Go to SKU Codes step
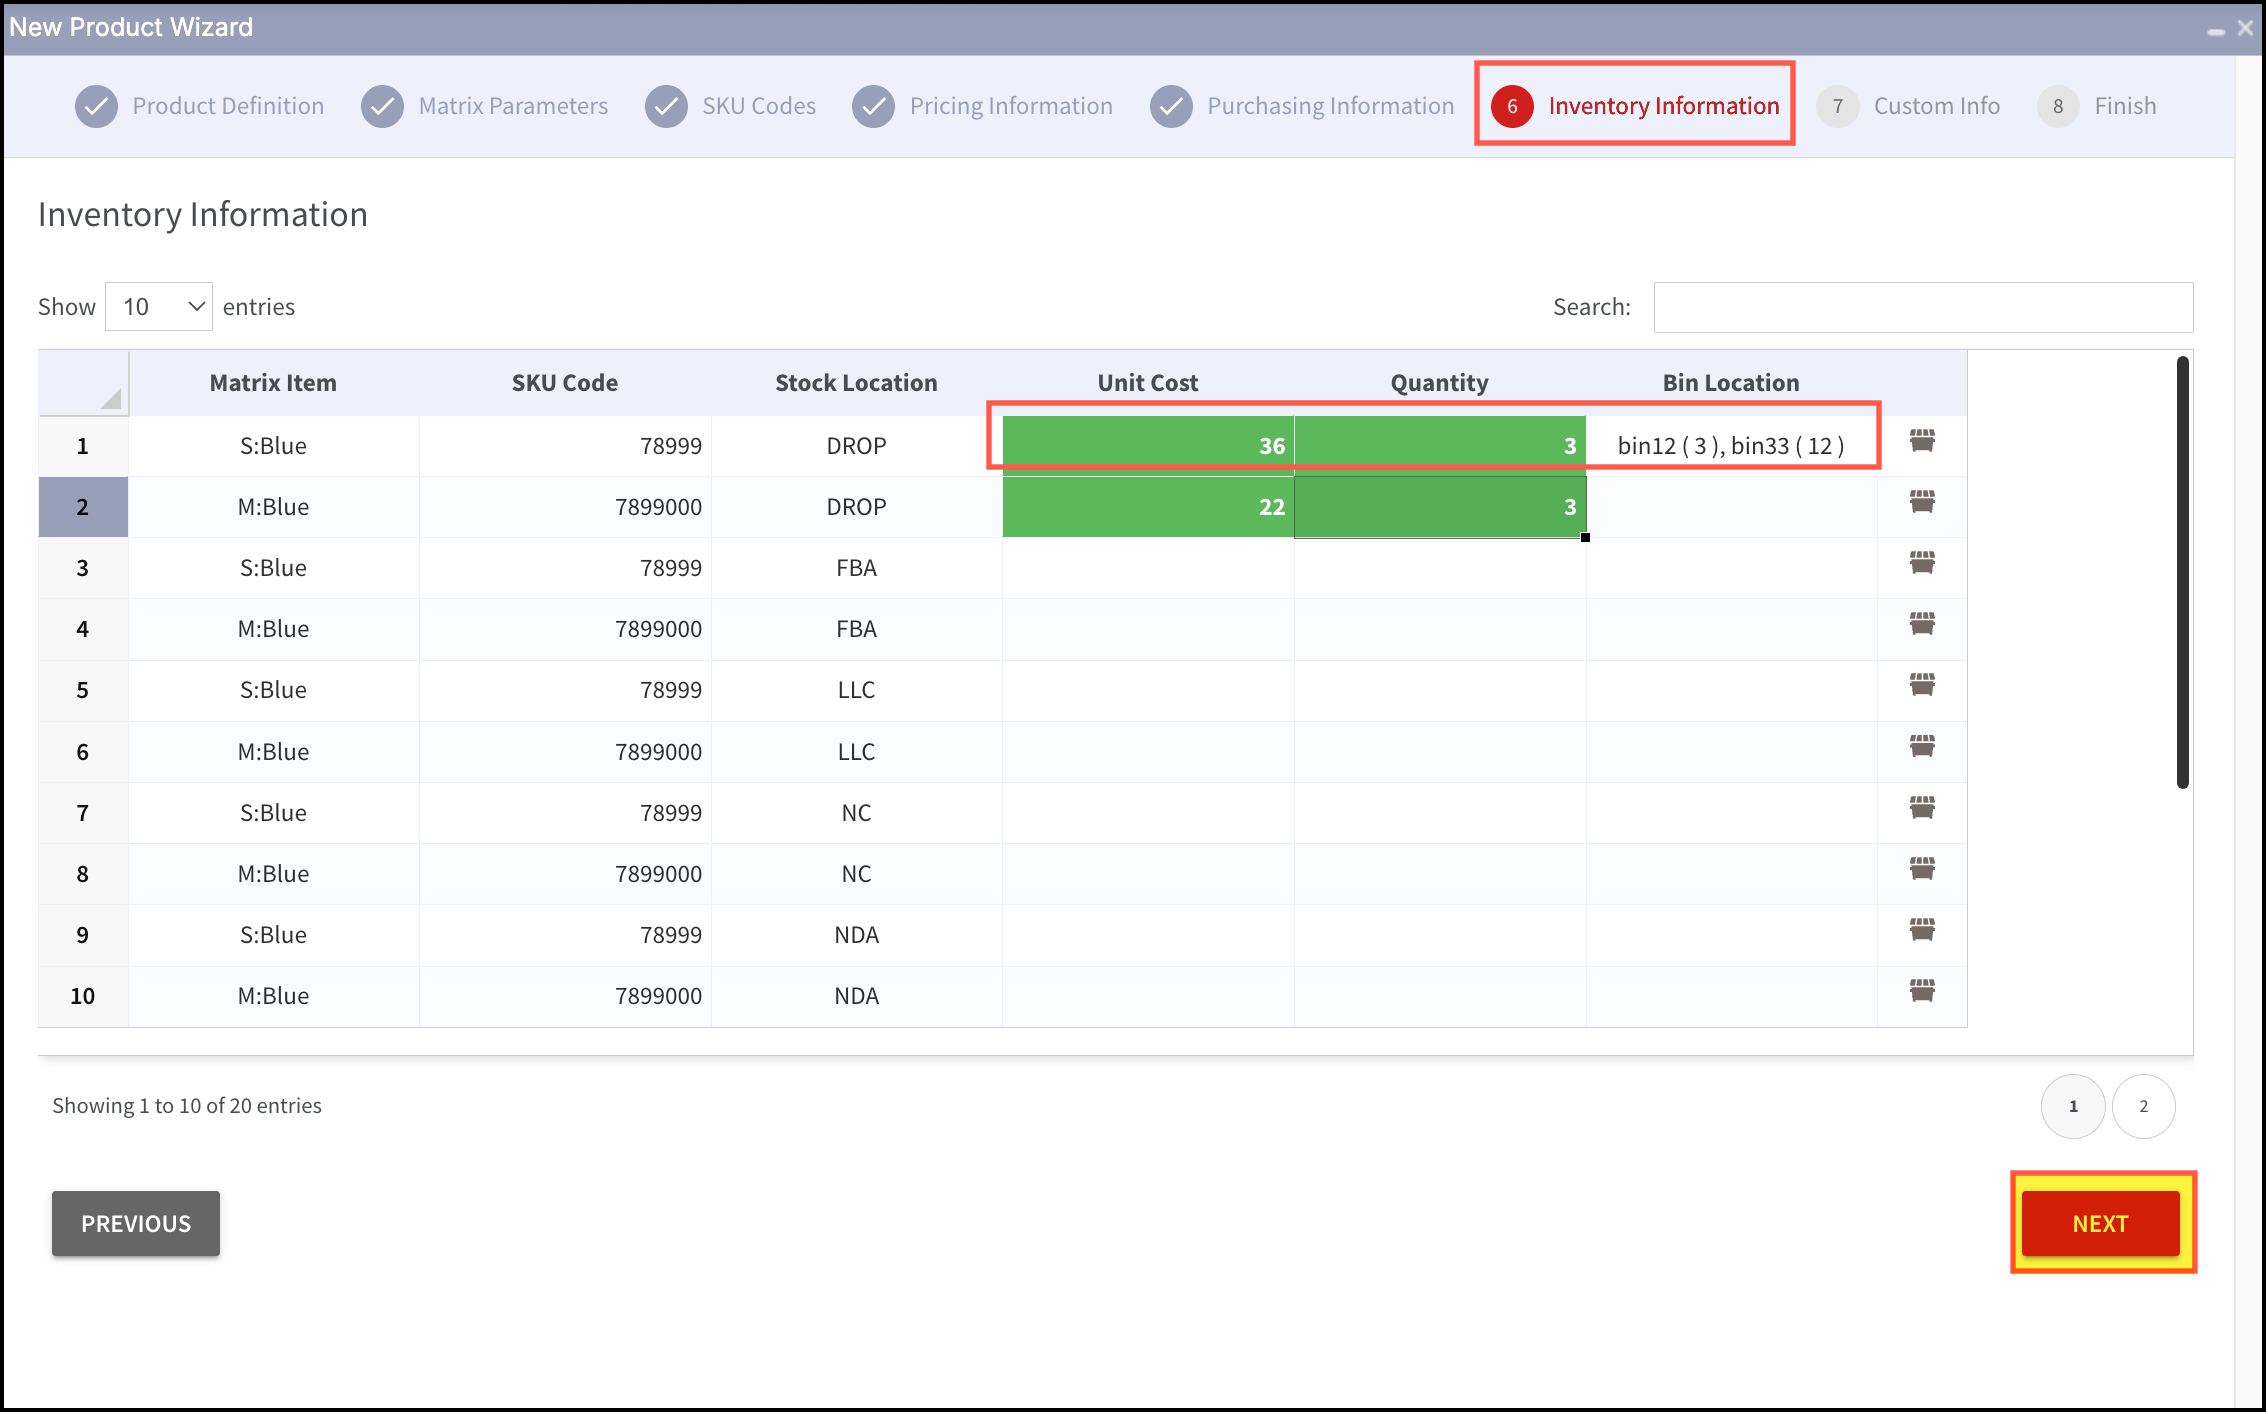The image size is (2266, 1412). [759, 106]
